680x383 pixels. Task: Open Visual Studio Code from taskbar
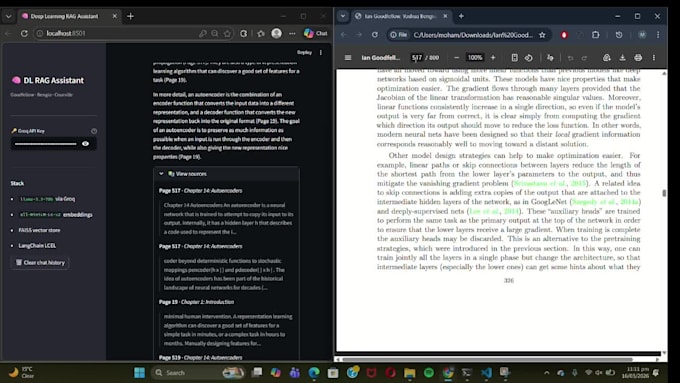point(486,373)
